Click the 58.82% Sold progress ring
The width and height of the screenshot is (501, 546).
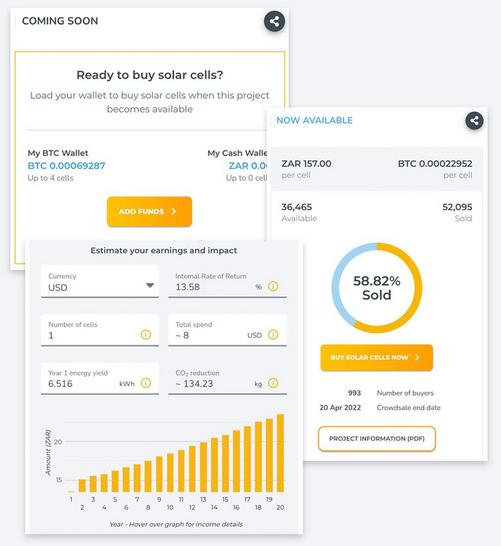377,288
